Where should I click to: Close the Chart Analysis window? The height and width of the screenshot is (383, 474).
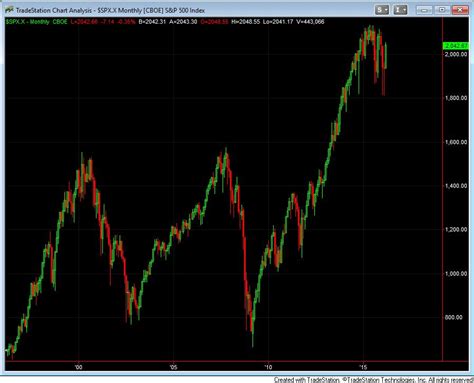pos(460,10)
